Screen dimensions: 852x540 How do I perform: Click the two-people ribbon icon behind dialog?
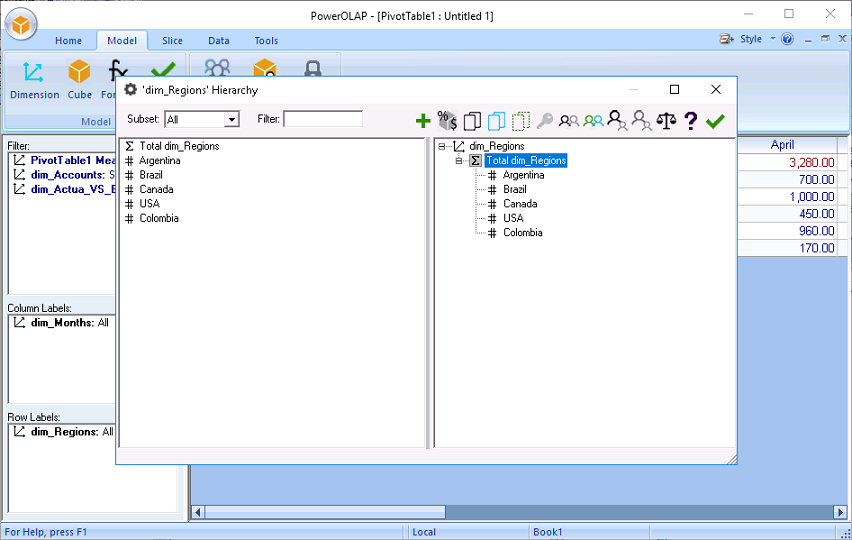click(x=217, y=67)
